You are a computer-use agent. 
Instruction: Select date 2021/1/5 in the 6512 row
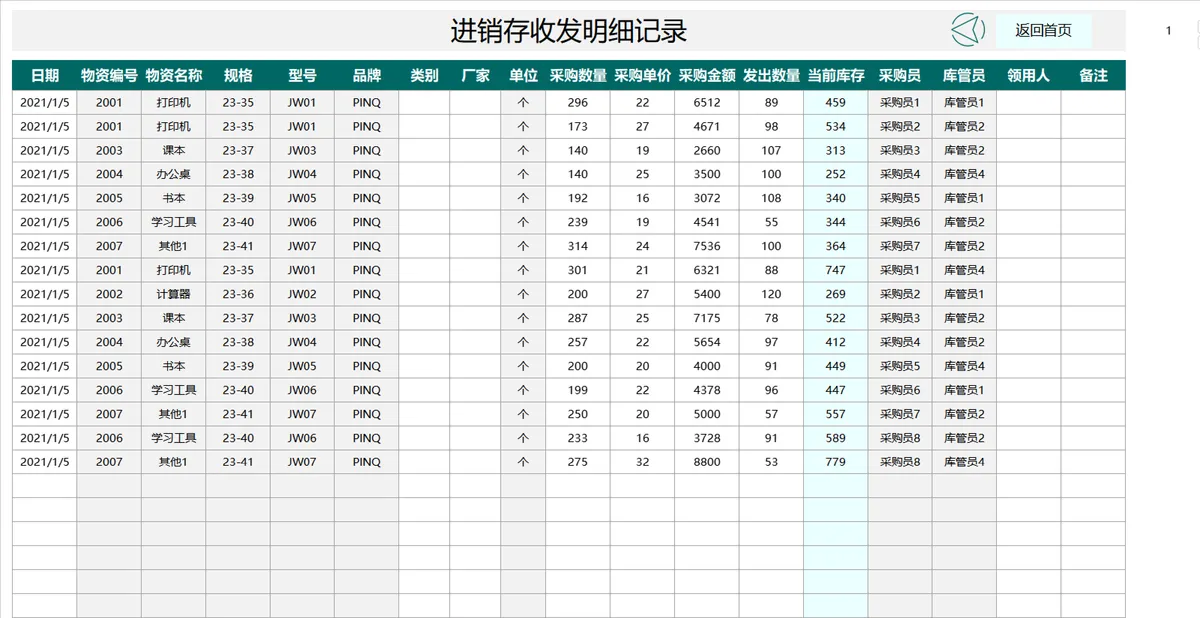coord(45,102)
